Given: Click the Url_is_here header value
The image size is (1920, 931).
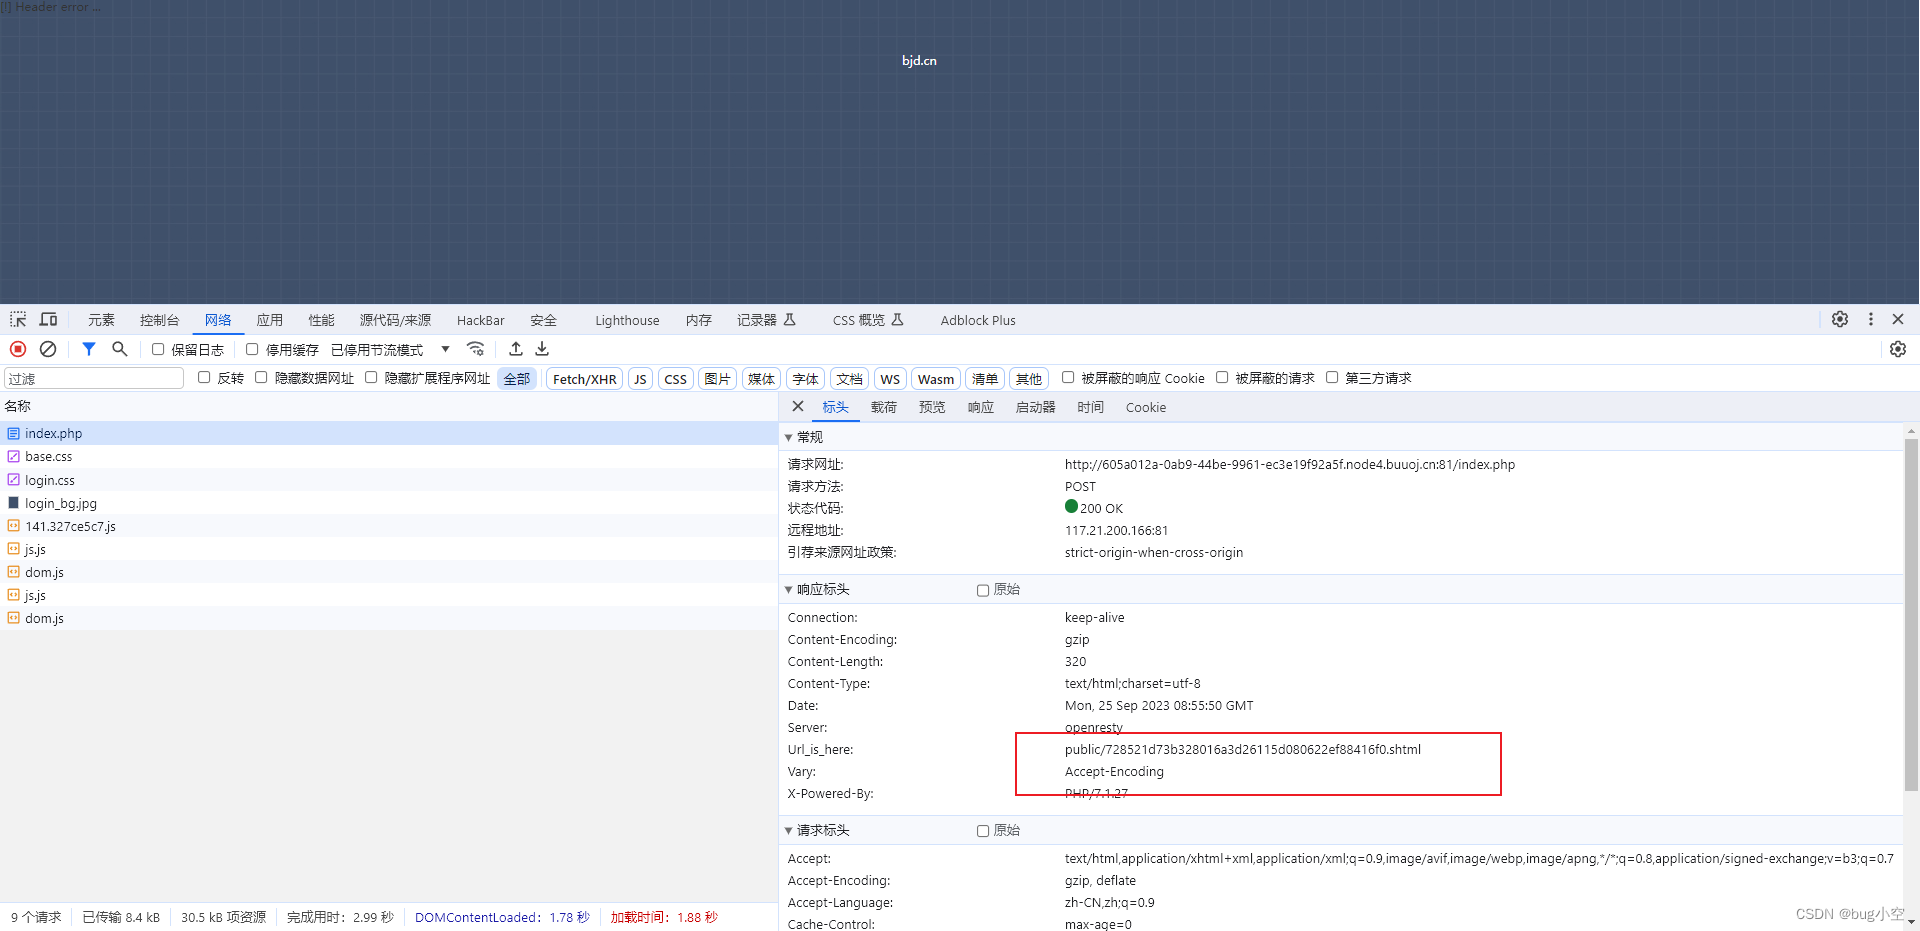Looking at the screenshot, I should point(1242,750).
